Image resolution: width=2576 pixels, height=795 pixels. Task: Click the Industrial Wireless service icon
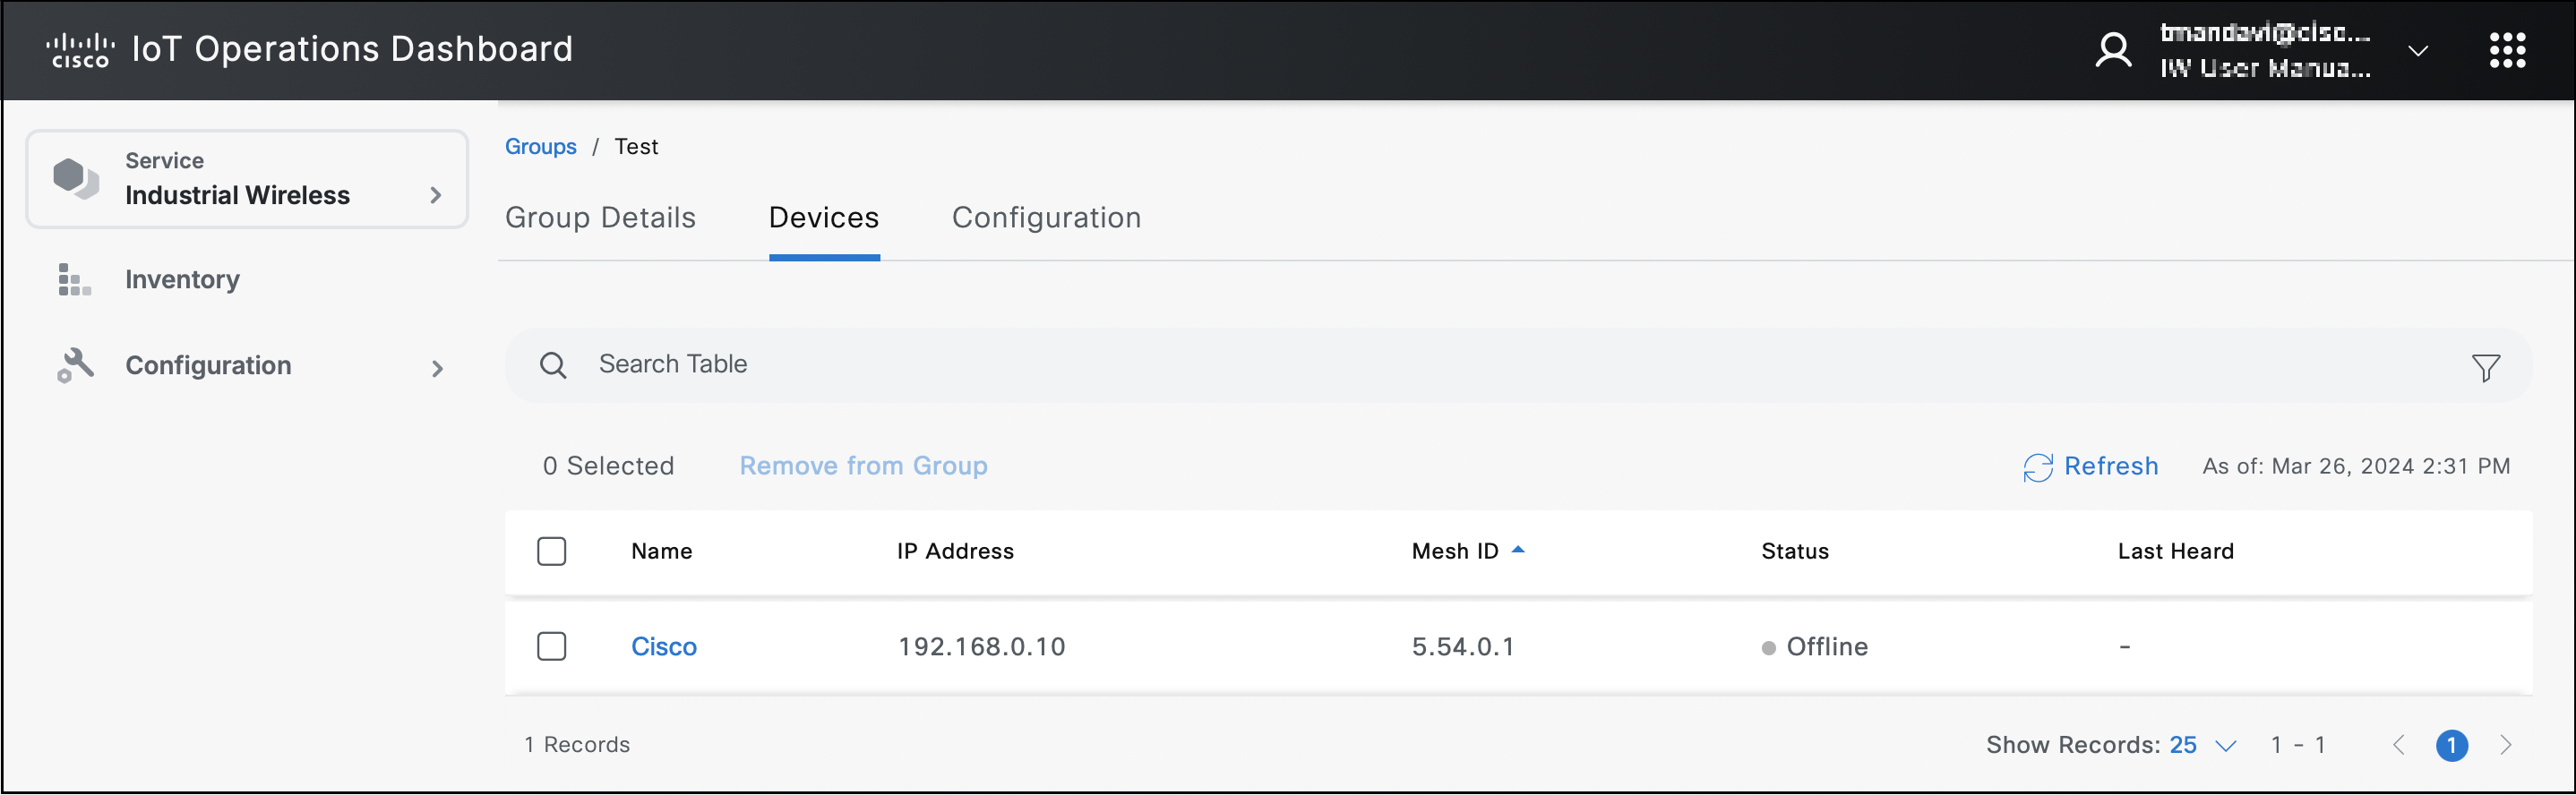(x=76, y=179)
